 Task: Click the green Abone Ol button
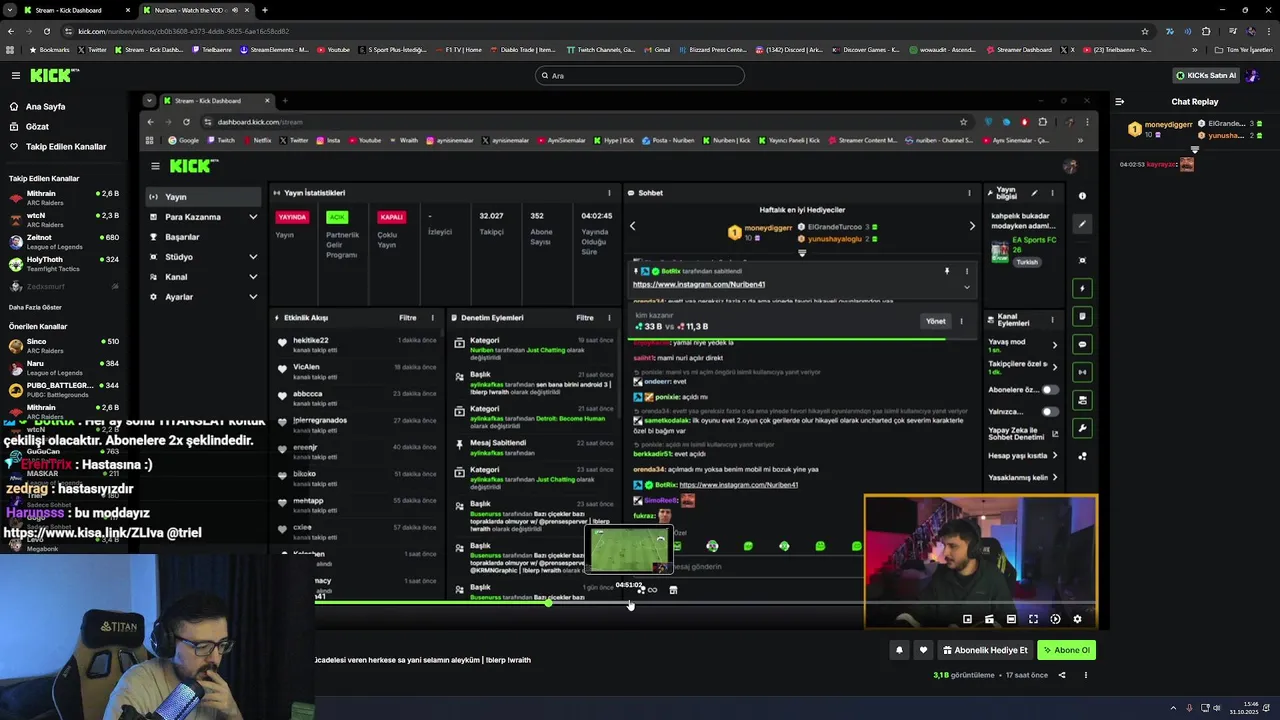click(x=1066, y=650)
